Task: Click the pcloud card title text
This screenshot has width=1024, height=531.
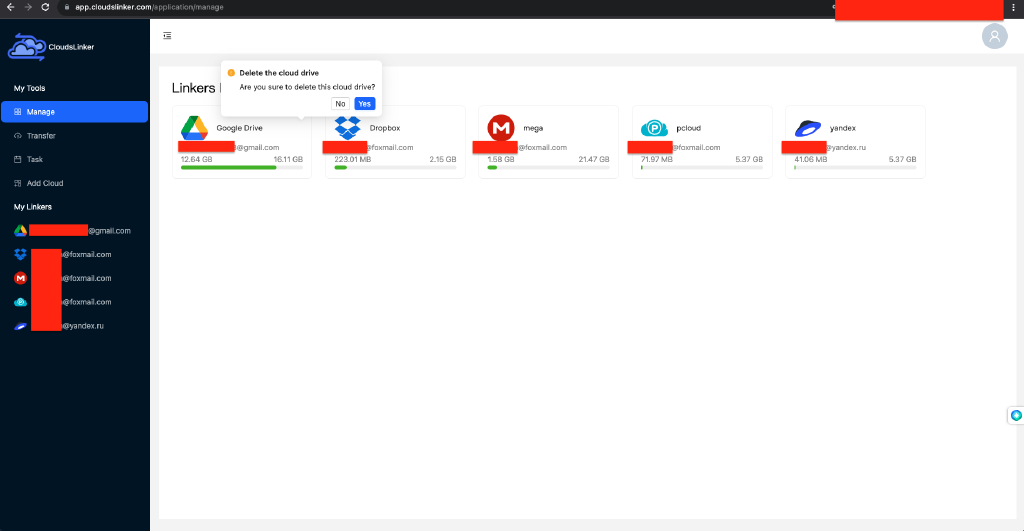Action: click(688, 128)
